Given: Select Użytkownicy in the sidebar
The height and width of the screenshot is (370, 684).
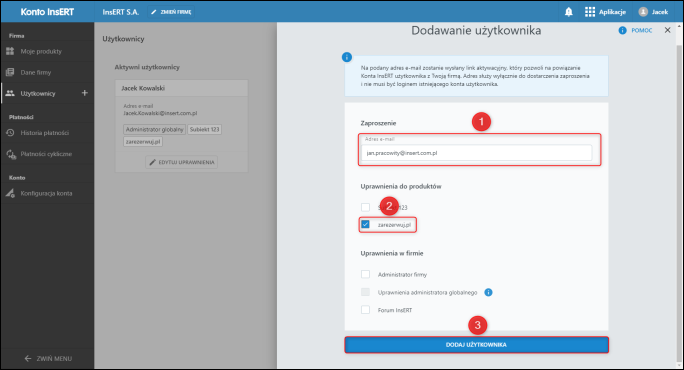Looking at the screenshot, I should point(38,93).
